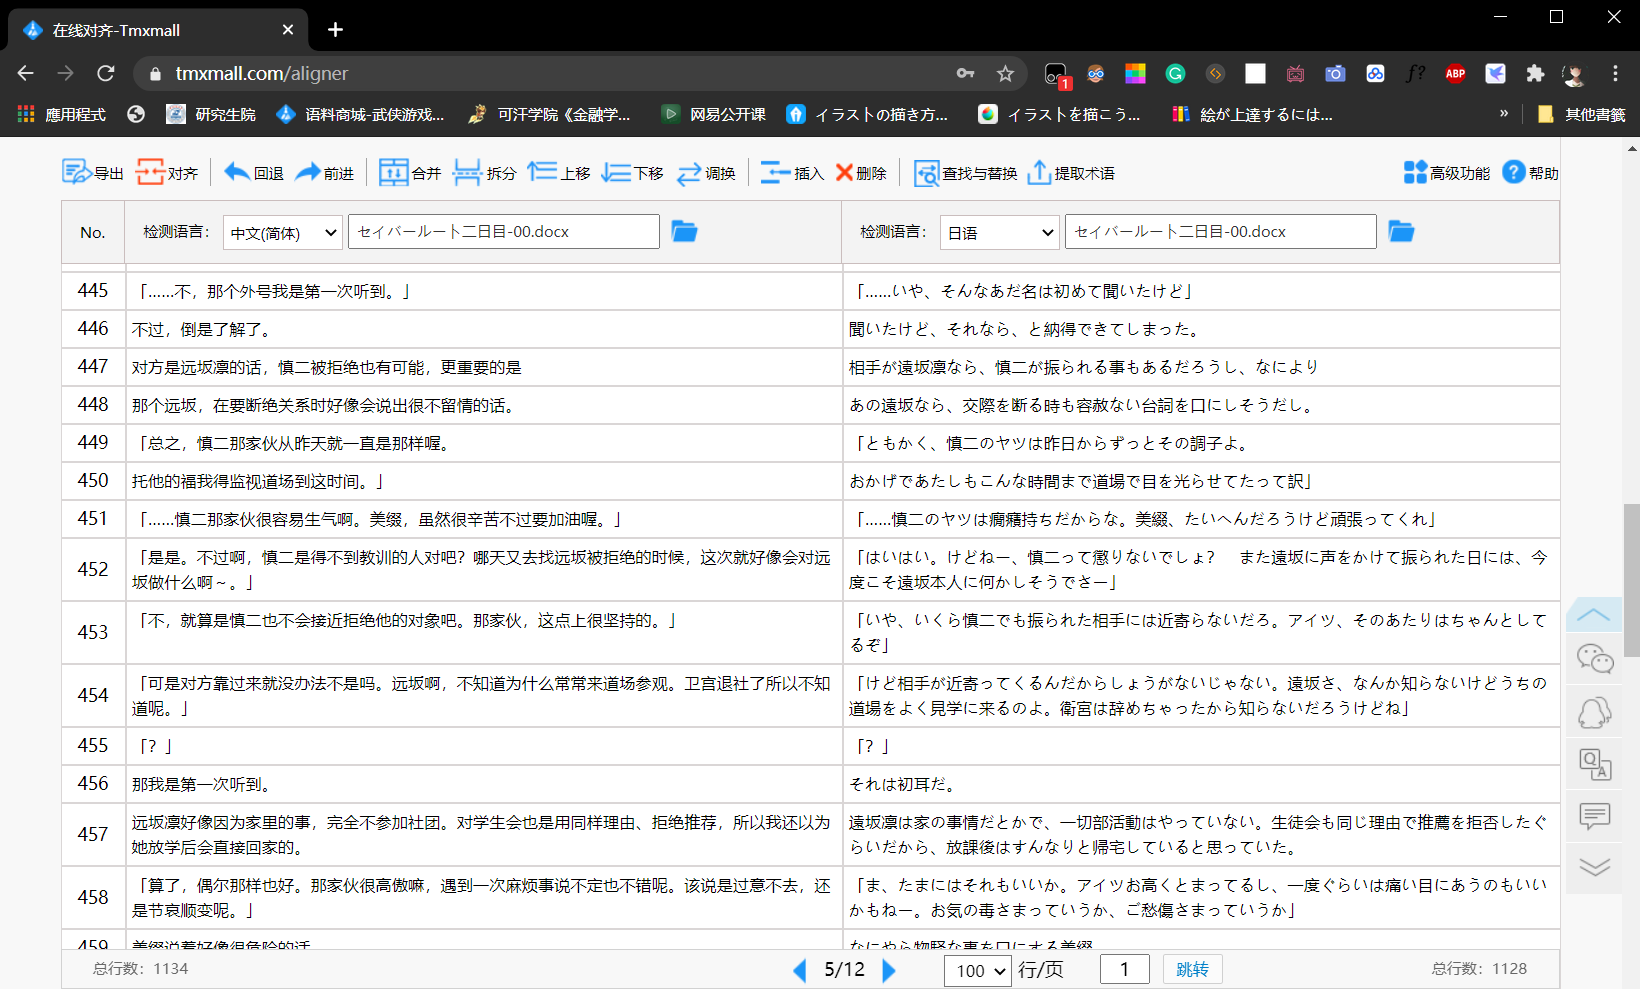Click Japanese cell starting 遠坂凛は家の事情

coord(1201,834)
